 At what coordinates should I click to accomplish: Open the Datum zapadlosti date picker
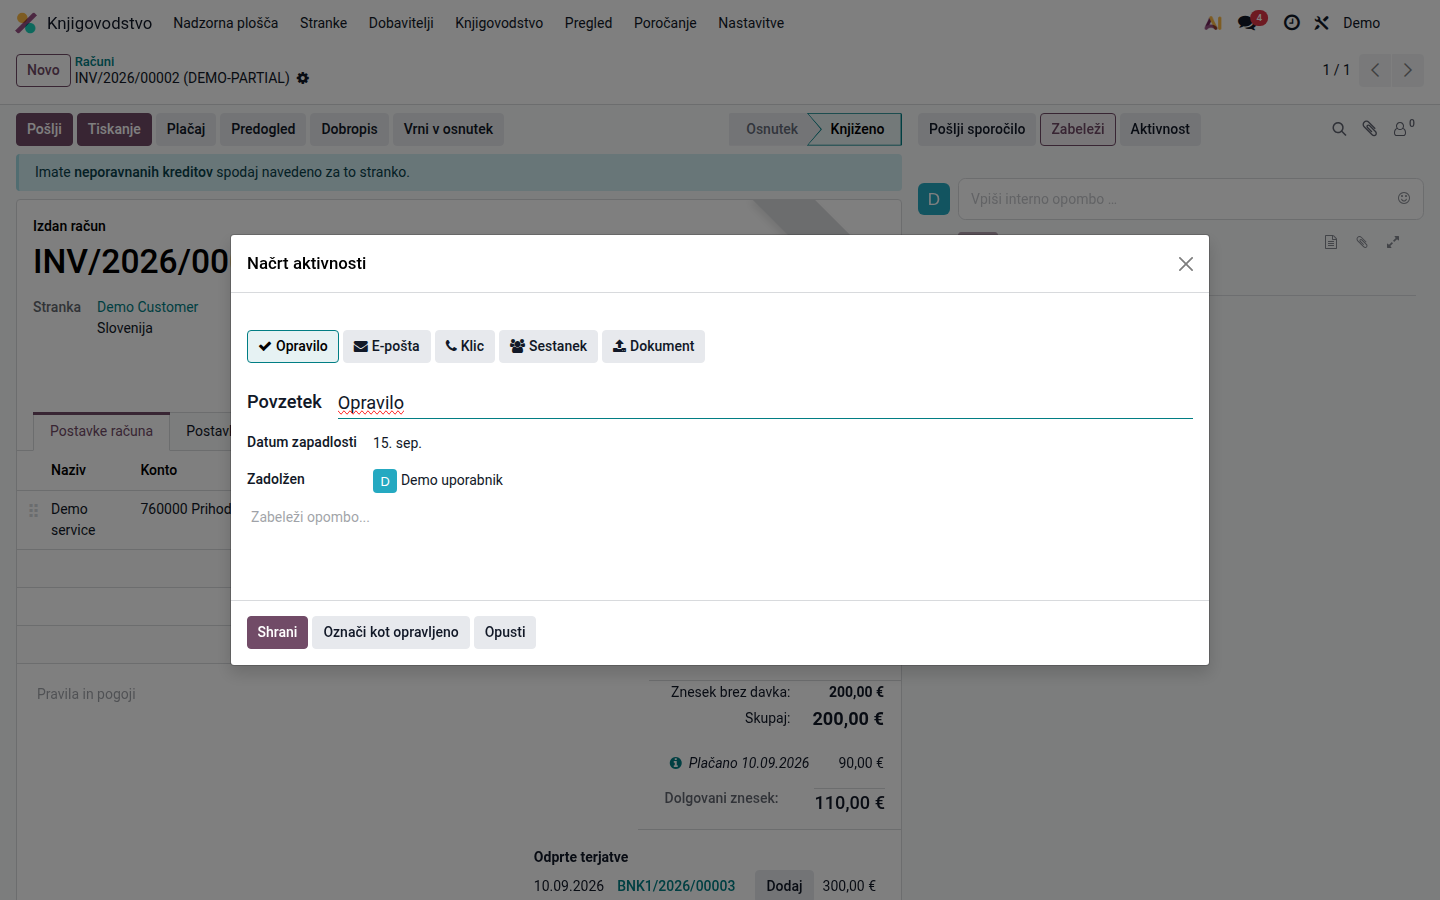pos(398,443)
